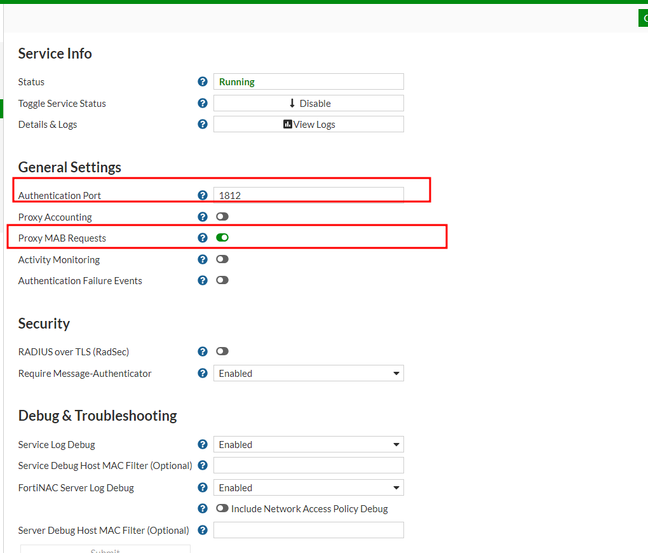Expand the Service Log Debug dropdown
Image resolution: width=648 pixels, height=553 pixels.
coord(308,445)
